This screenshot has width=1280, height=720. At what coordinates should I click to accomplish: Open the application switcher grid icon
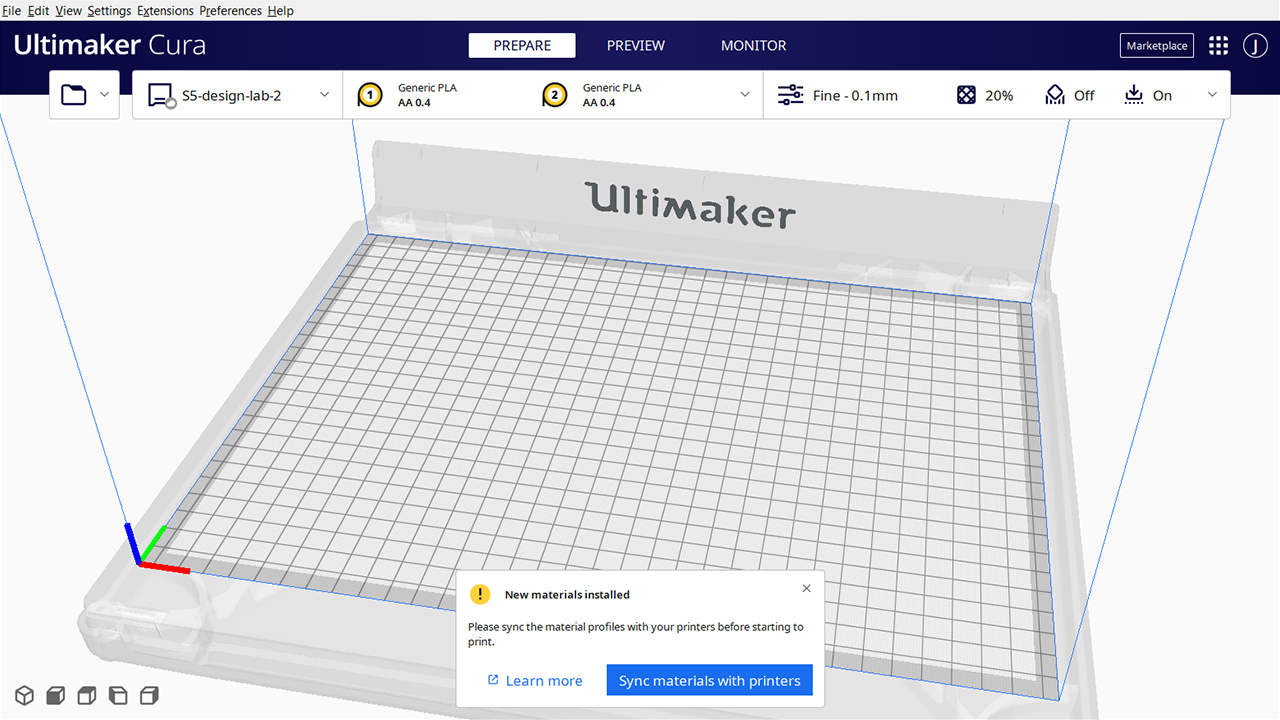(1218, 45)
